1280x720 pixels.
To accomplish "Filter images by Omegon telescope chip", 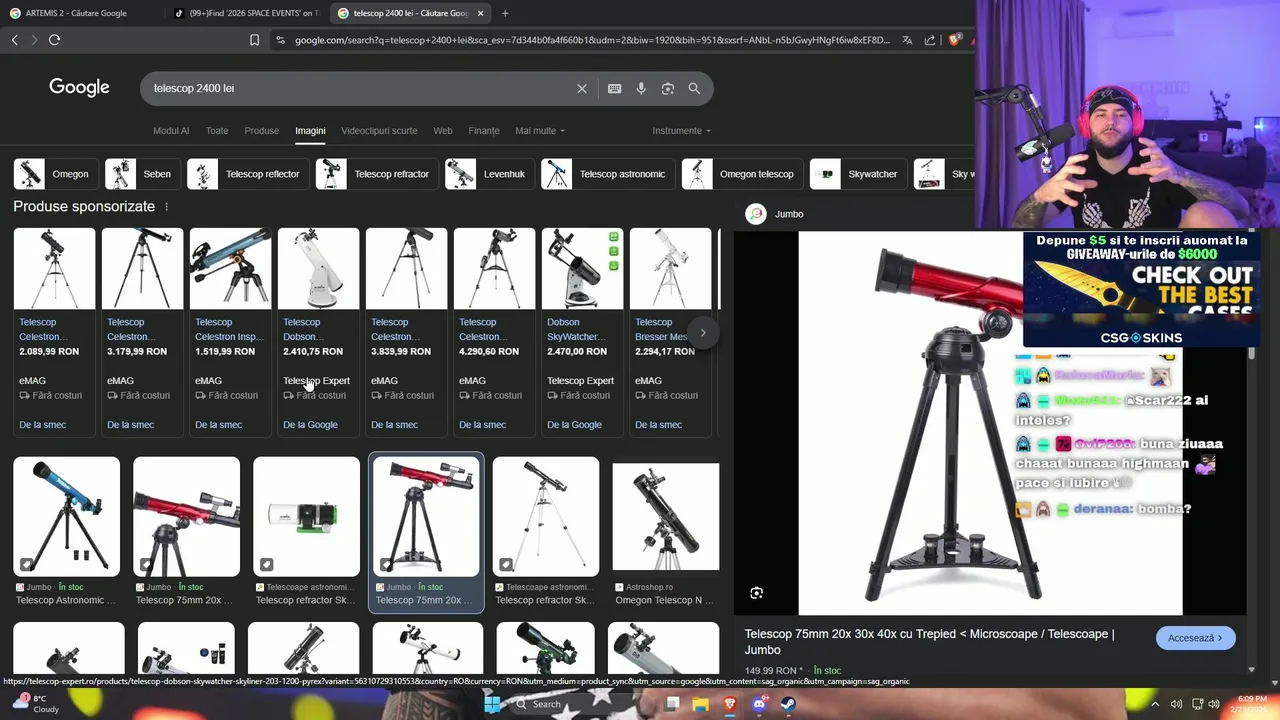I will pos(741,174).
